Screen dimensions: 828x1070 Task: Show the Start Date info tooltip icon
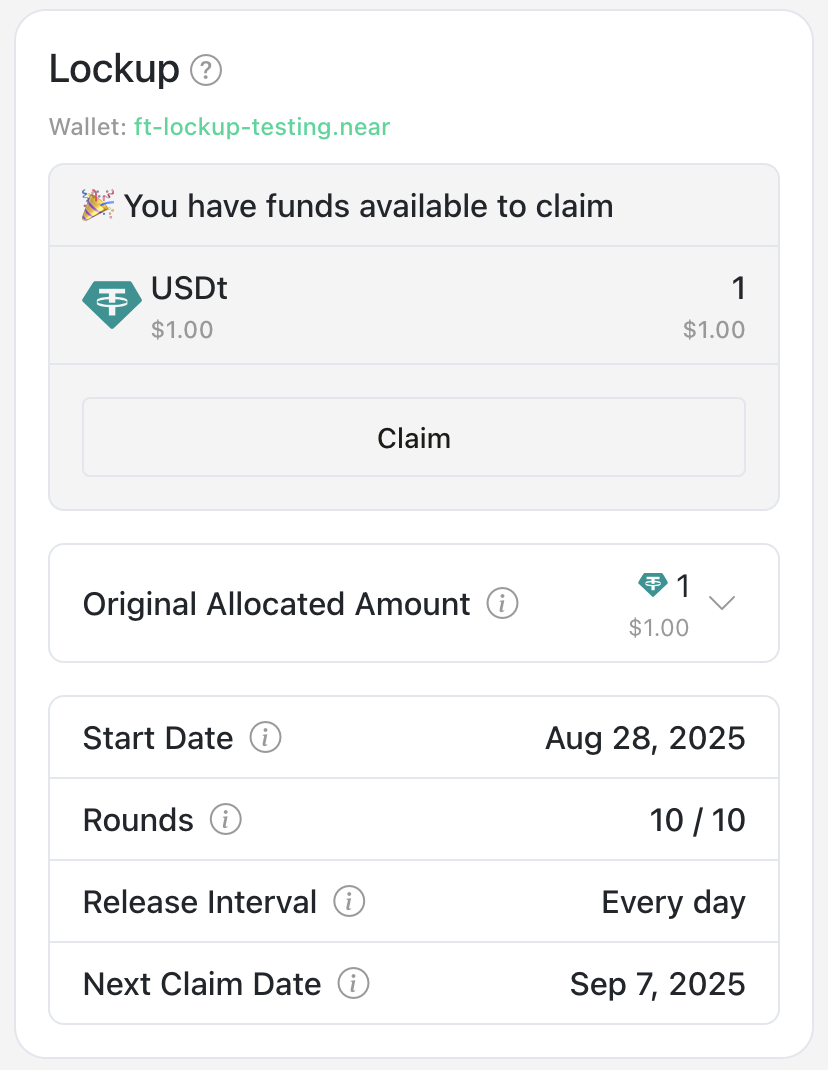(265, 738)
